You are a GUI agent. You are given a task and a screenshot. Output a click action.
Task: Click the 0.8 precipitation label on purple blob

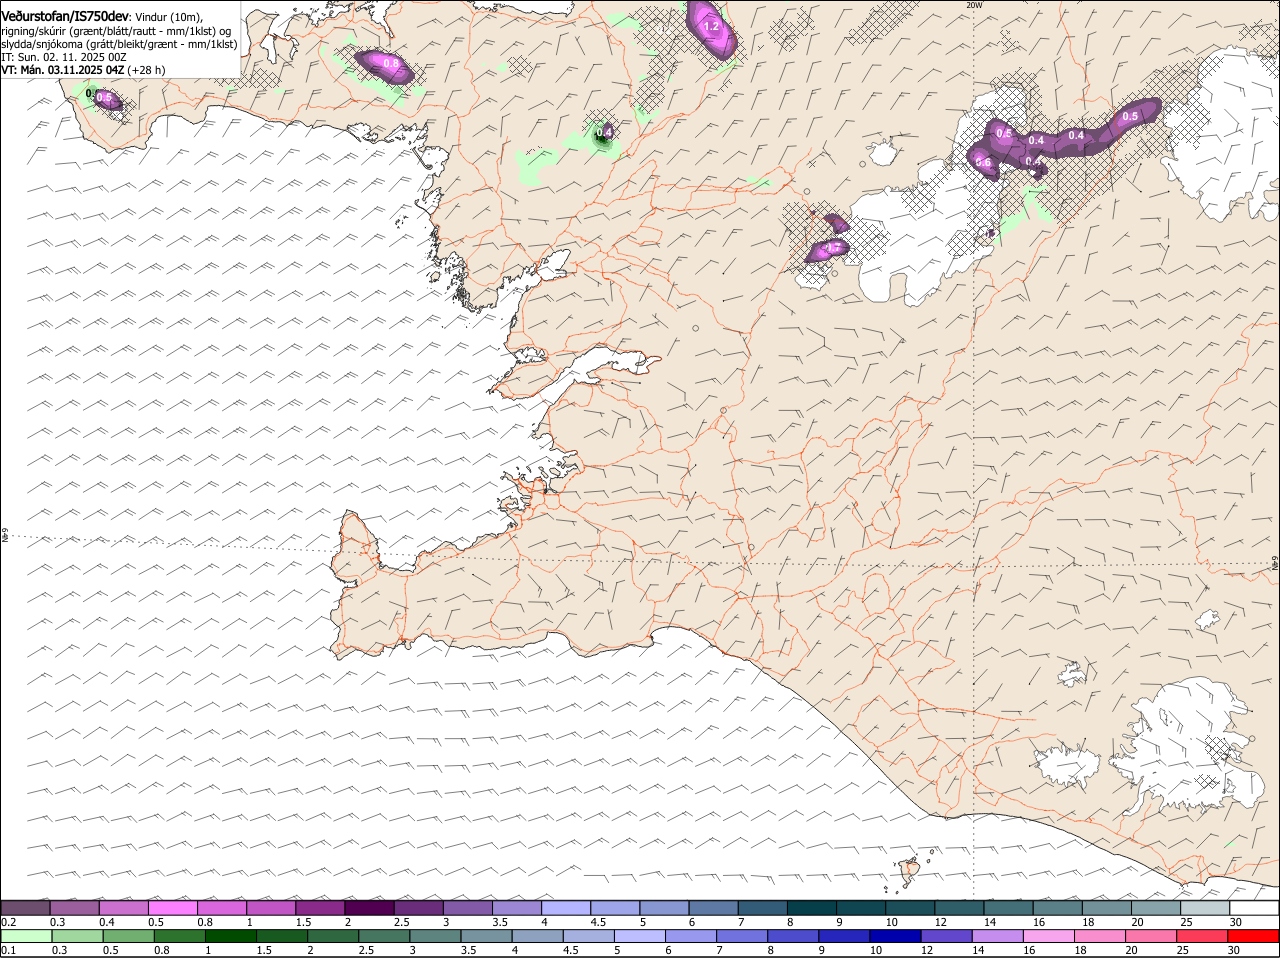tap(391, 64)
